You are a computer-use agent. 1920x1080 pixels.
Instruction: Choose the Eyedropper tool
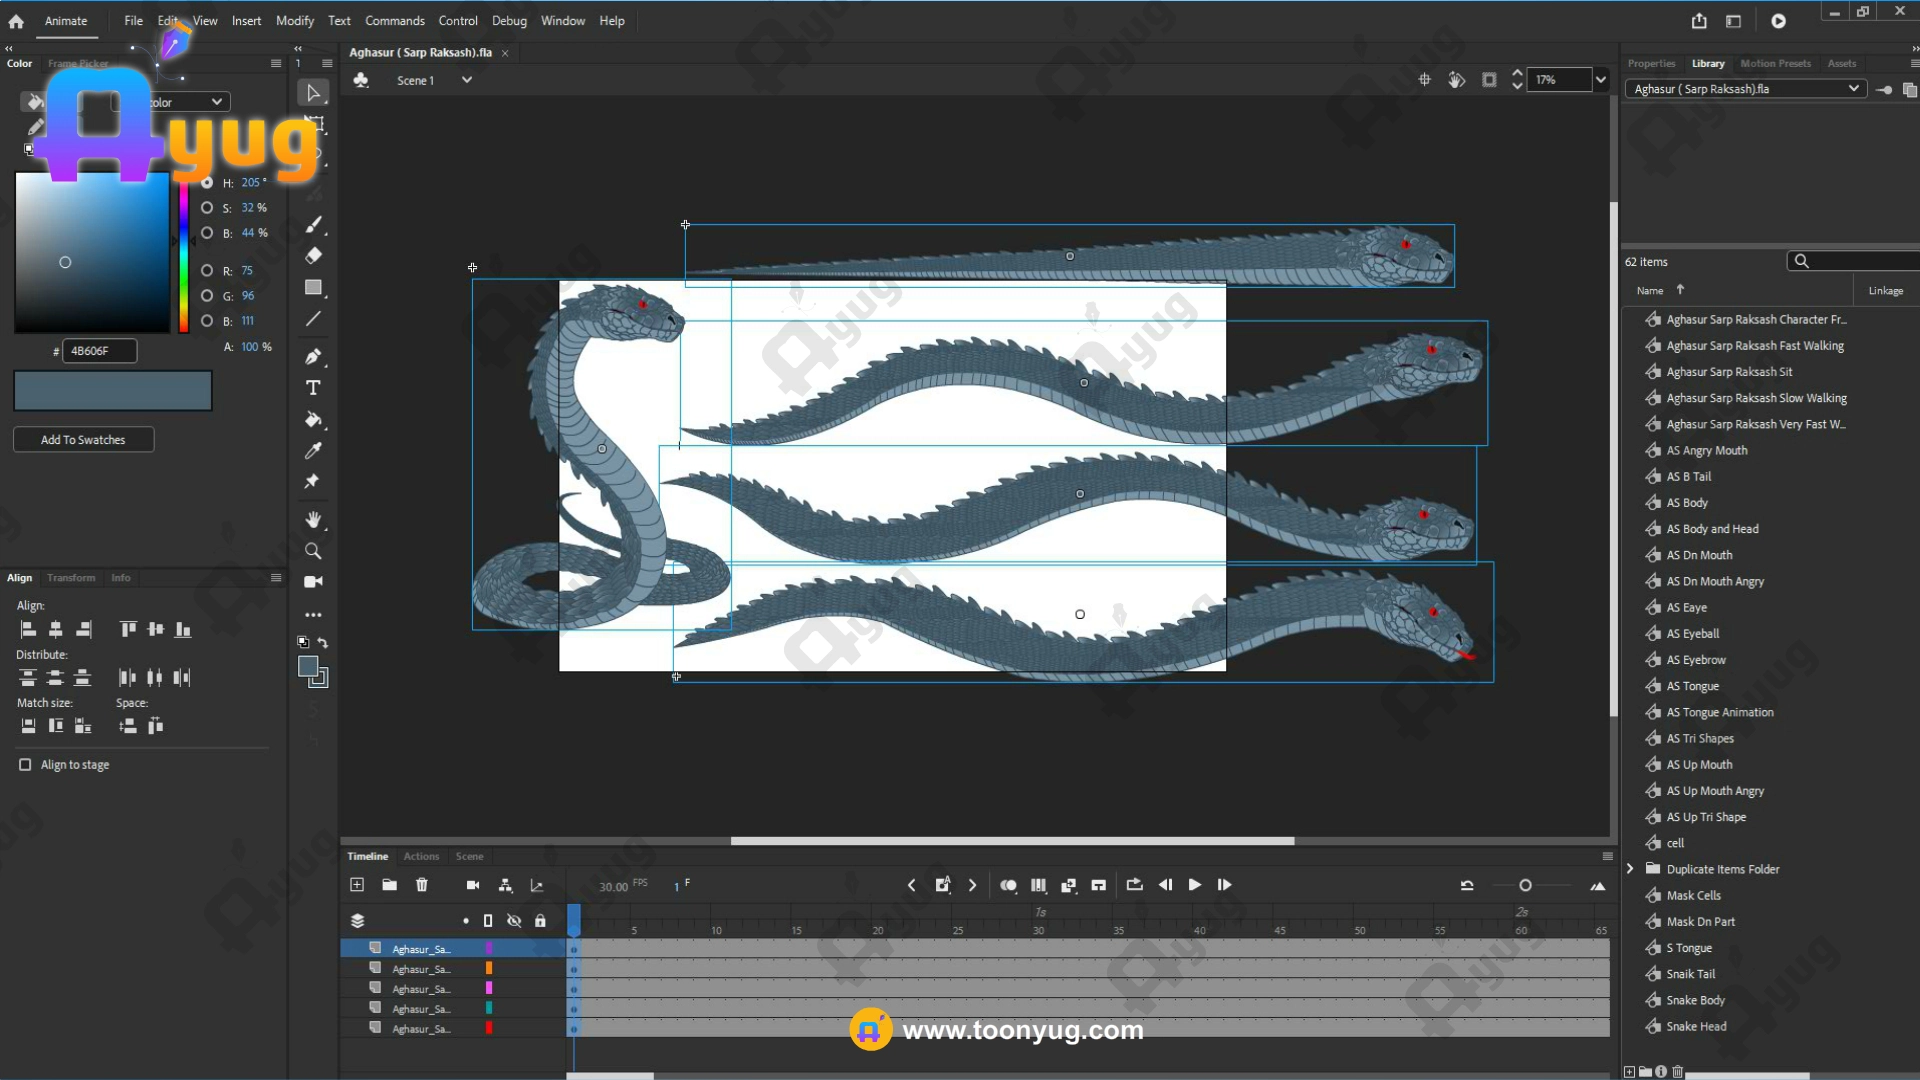tap(313, 451)
